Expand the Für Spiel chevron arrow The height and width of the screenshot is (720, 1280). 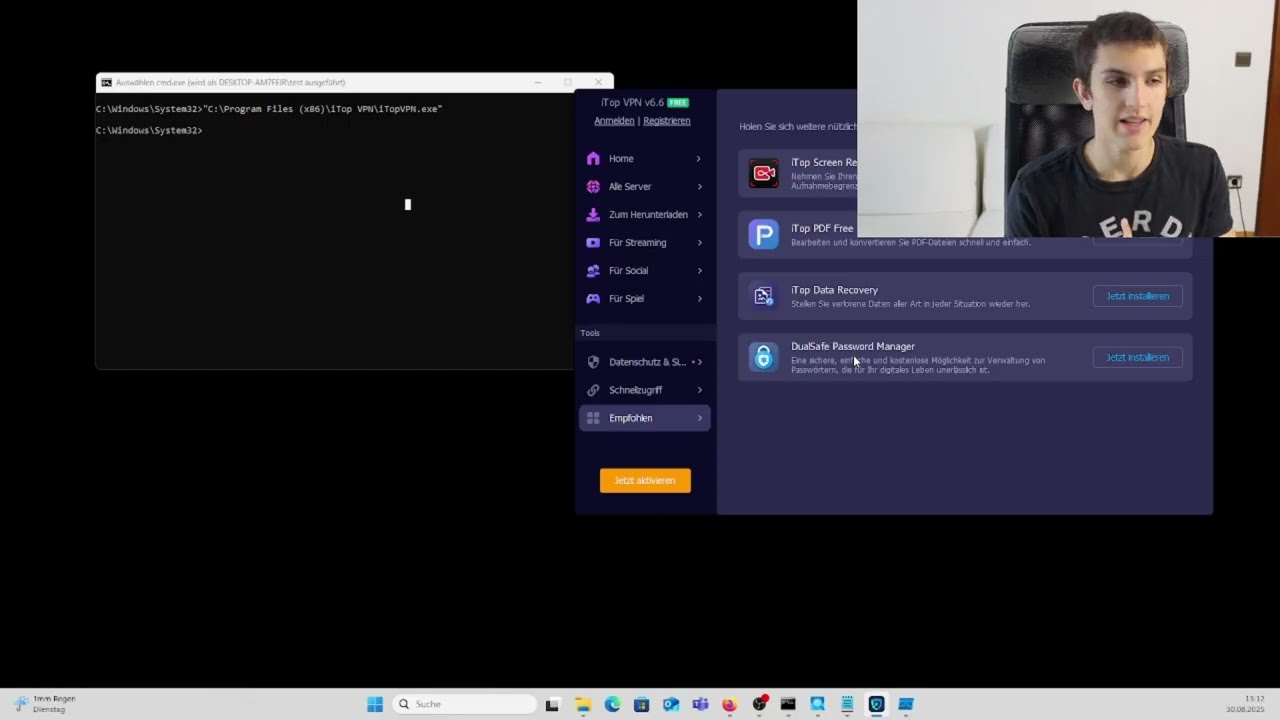point(699,298)
